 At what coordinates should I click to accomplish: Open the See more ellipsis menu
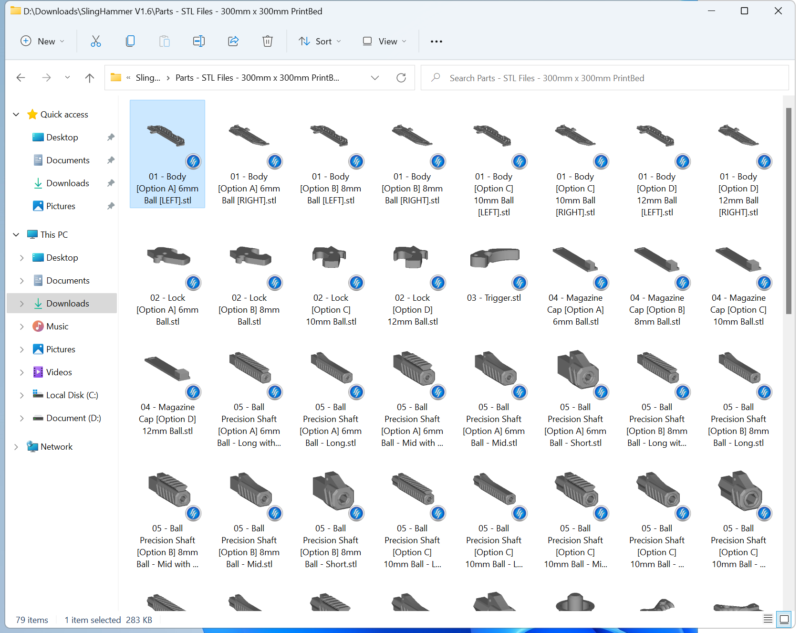pyautogui.click(x=436, y=41)
